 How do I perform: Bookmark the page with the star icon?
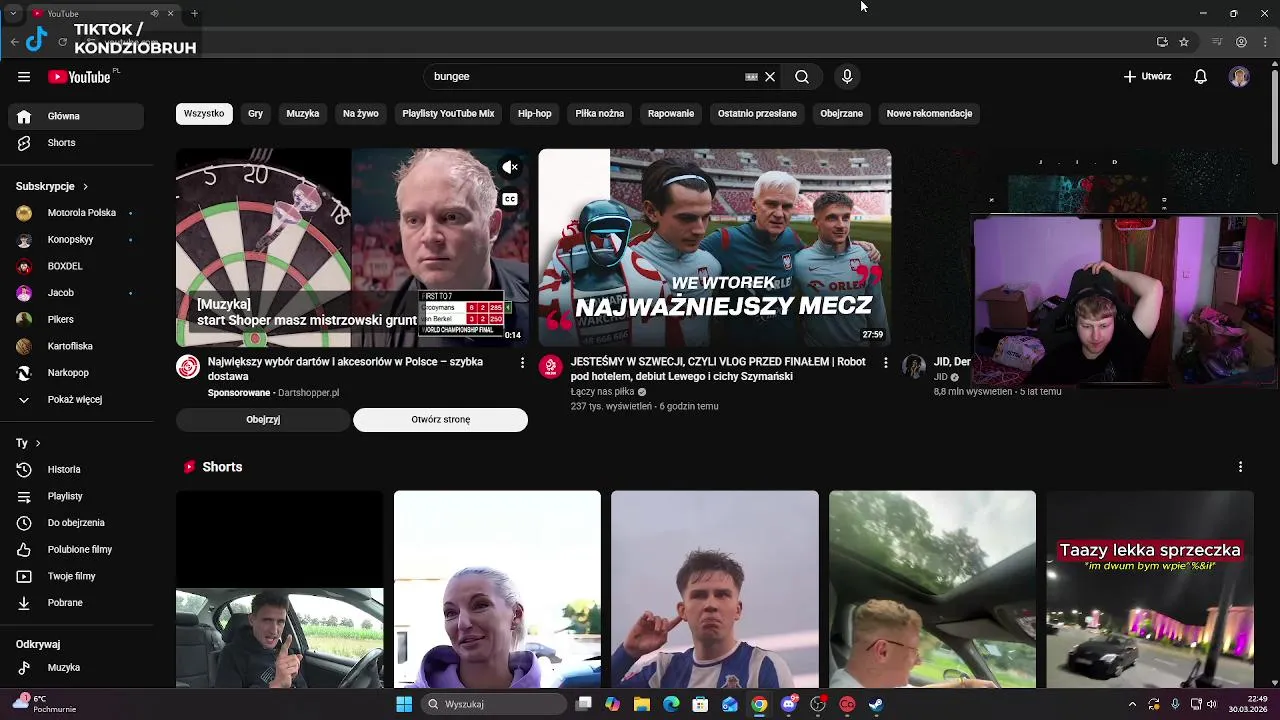click(x=1184, y=42)
